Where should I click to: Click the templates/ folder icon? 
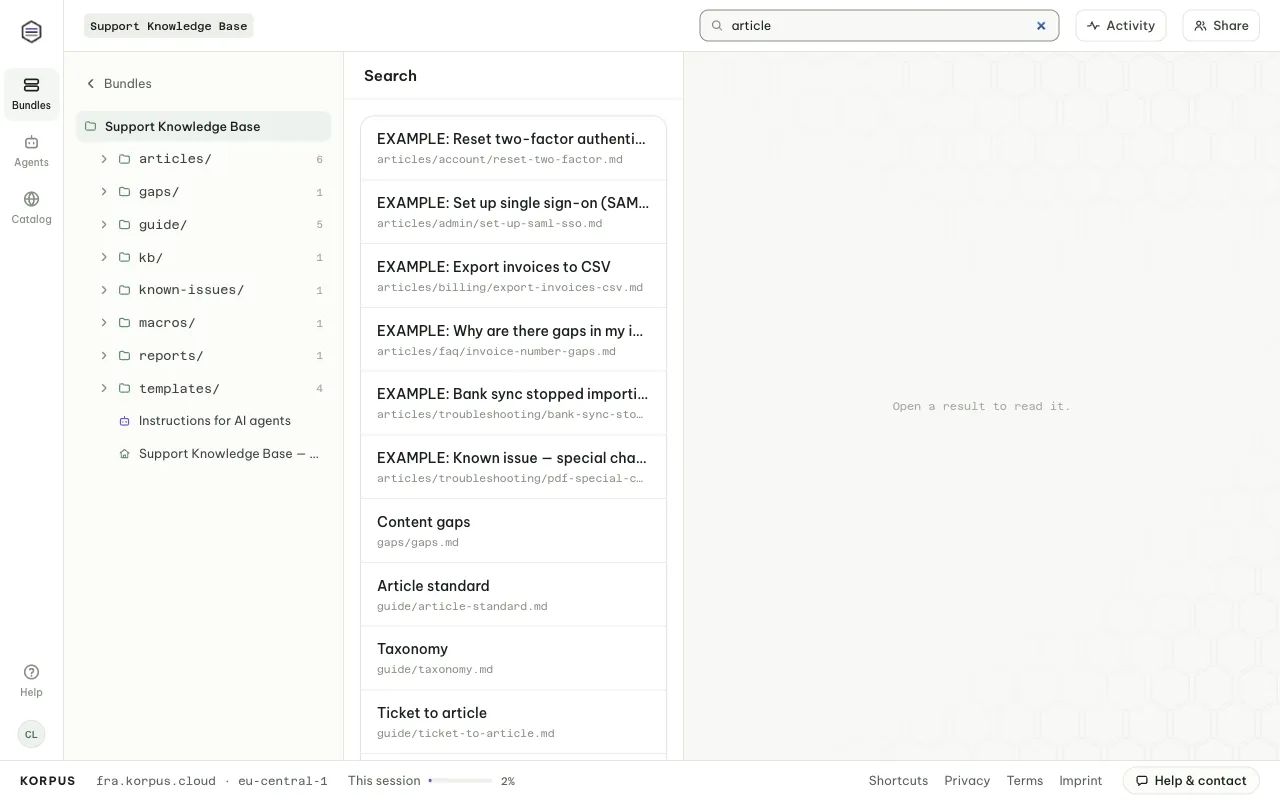(125, 388)
